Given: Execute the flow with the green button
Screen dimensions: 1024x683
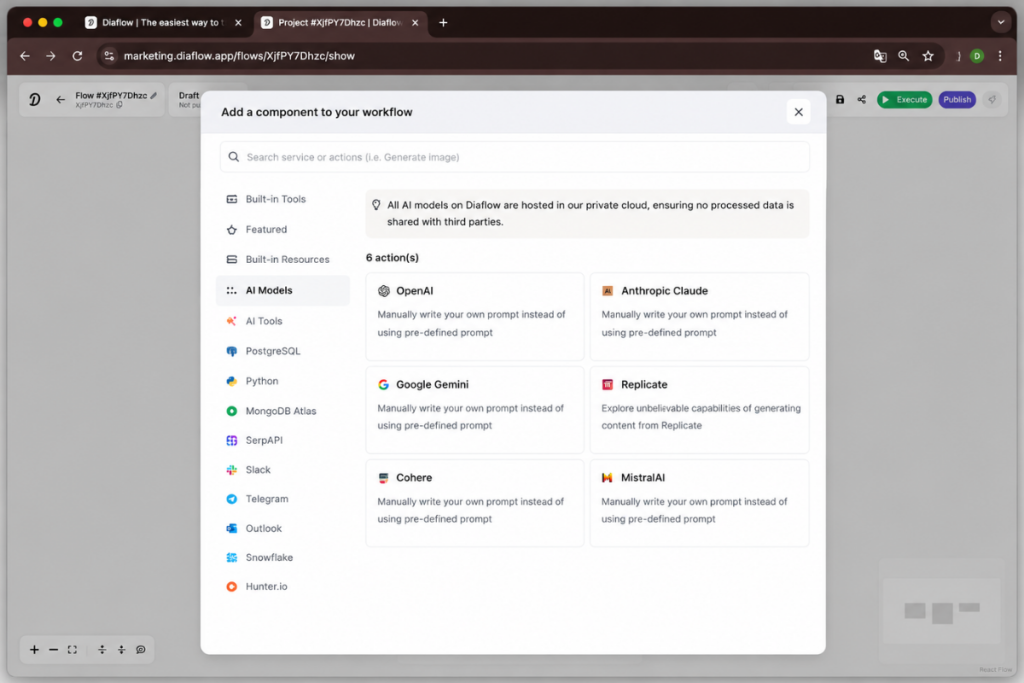Looking at the screenshot, I should tap(904, 100).
